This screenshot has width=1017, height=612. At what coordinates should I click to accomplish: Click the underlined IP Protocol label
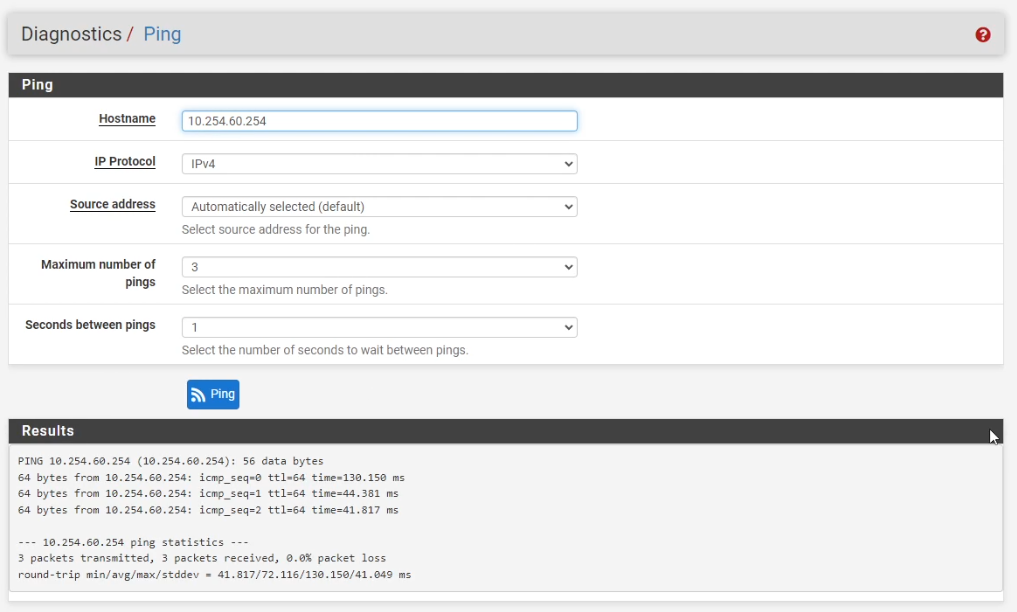(125, 162)
